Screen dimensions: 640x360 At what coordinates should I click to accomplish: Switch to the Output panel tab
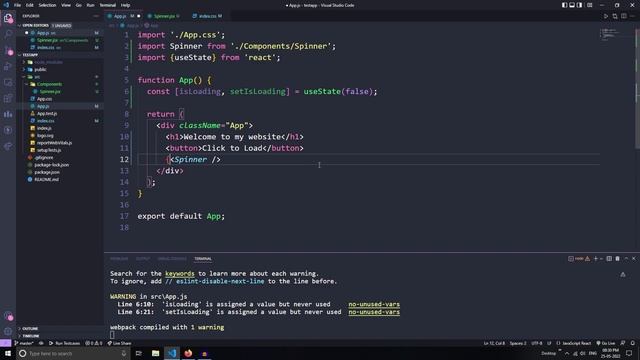(143, 259)
